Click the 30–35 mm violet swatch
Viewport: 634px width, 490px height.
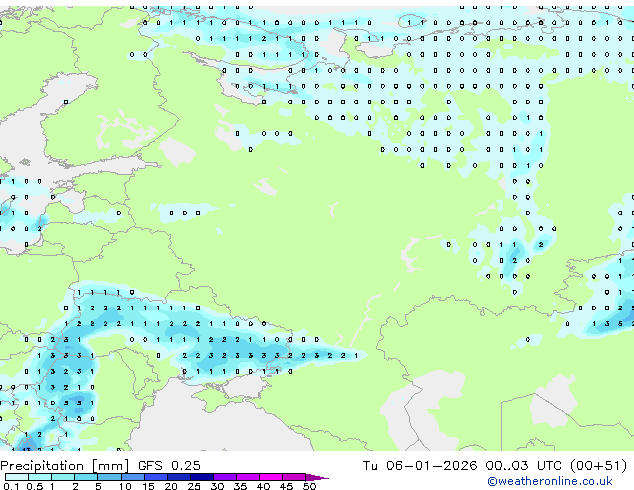pyautogui.click(x=225, y=477)
